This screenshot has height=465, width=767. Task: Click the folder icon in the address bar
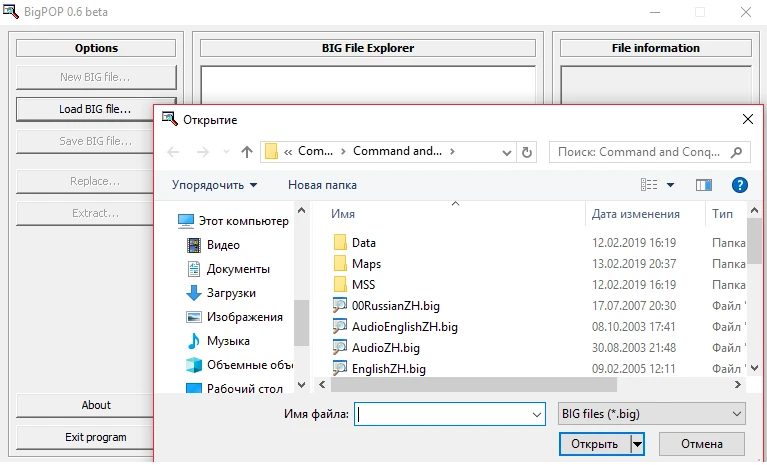(x=271, y=152)
